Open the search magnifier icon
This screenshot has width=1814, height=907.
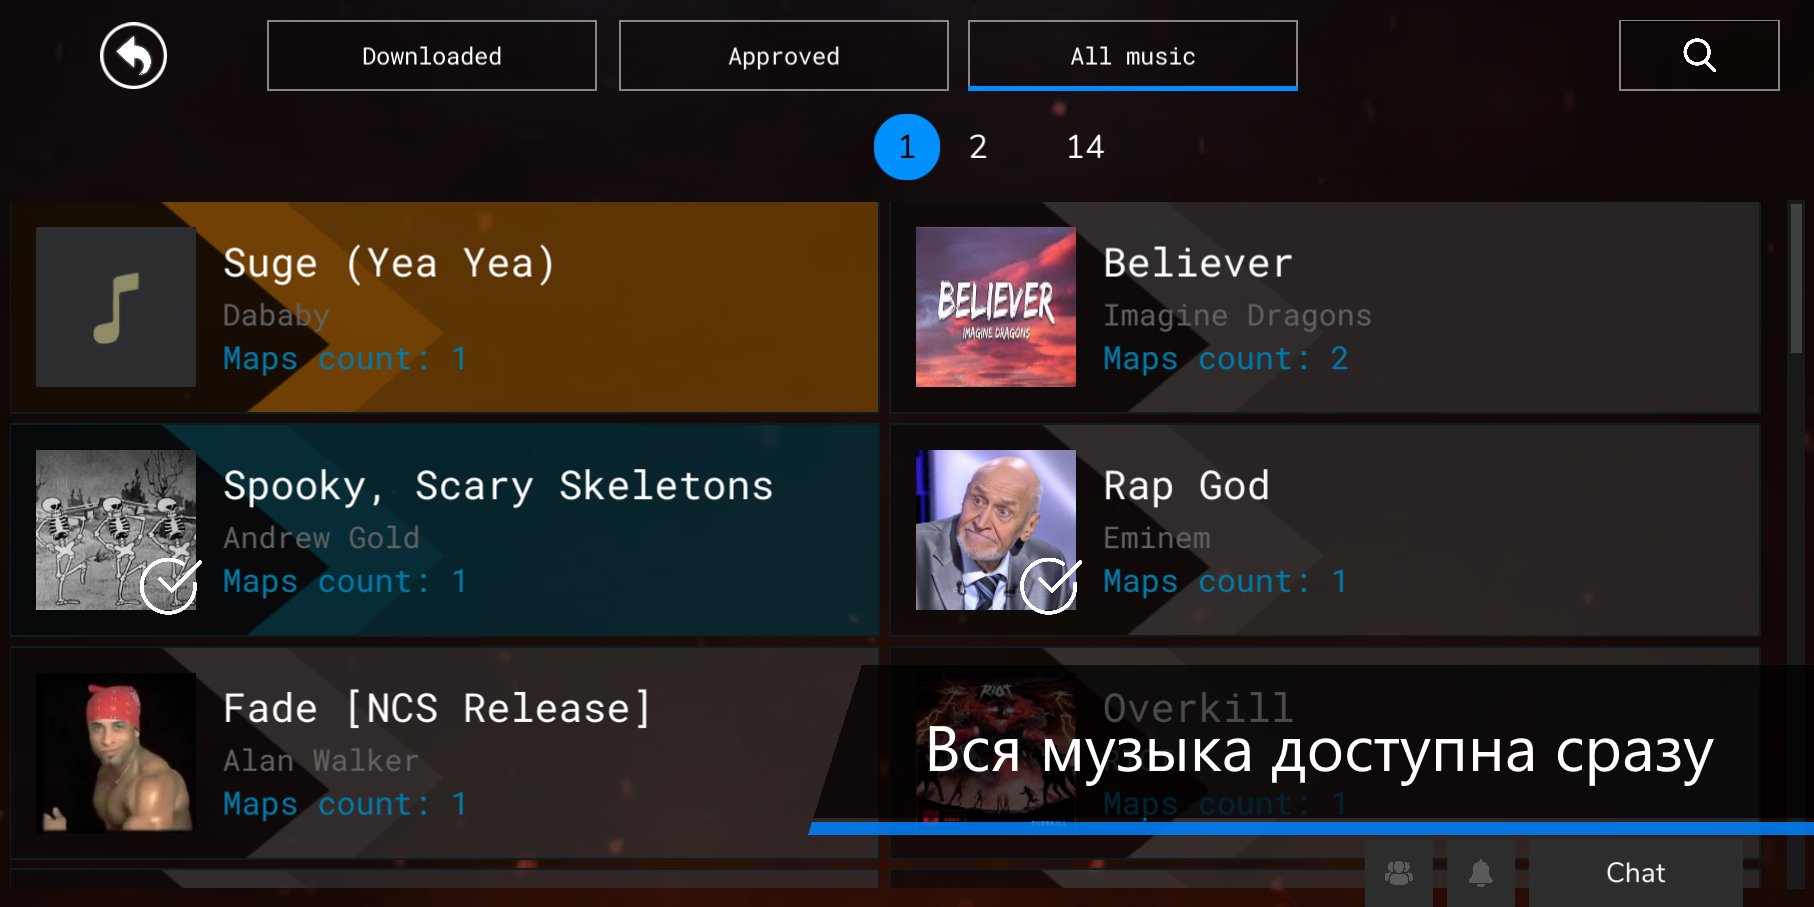pos(1699,55)
